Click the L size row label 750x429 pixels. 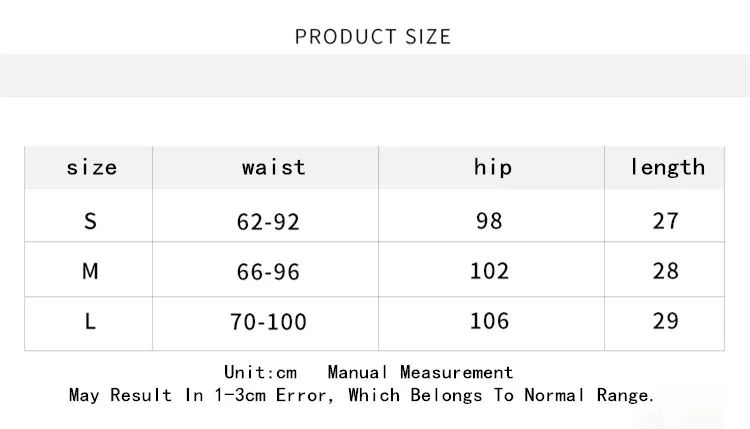coord(90,321)
